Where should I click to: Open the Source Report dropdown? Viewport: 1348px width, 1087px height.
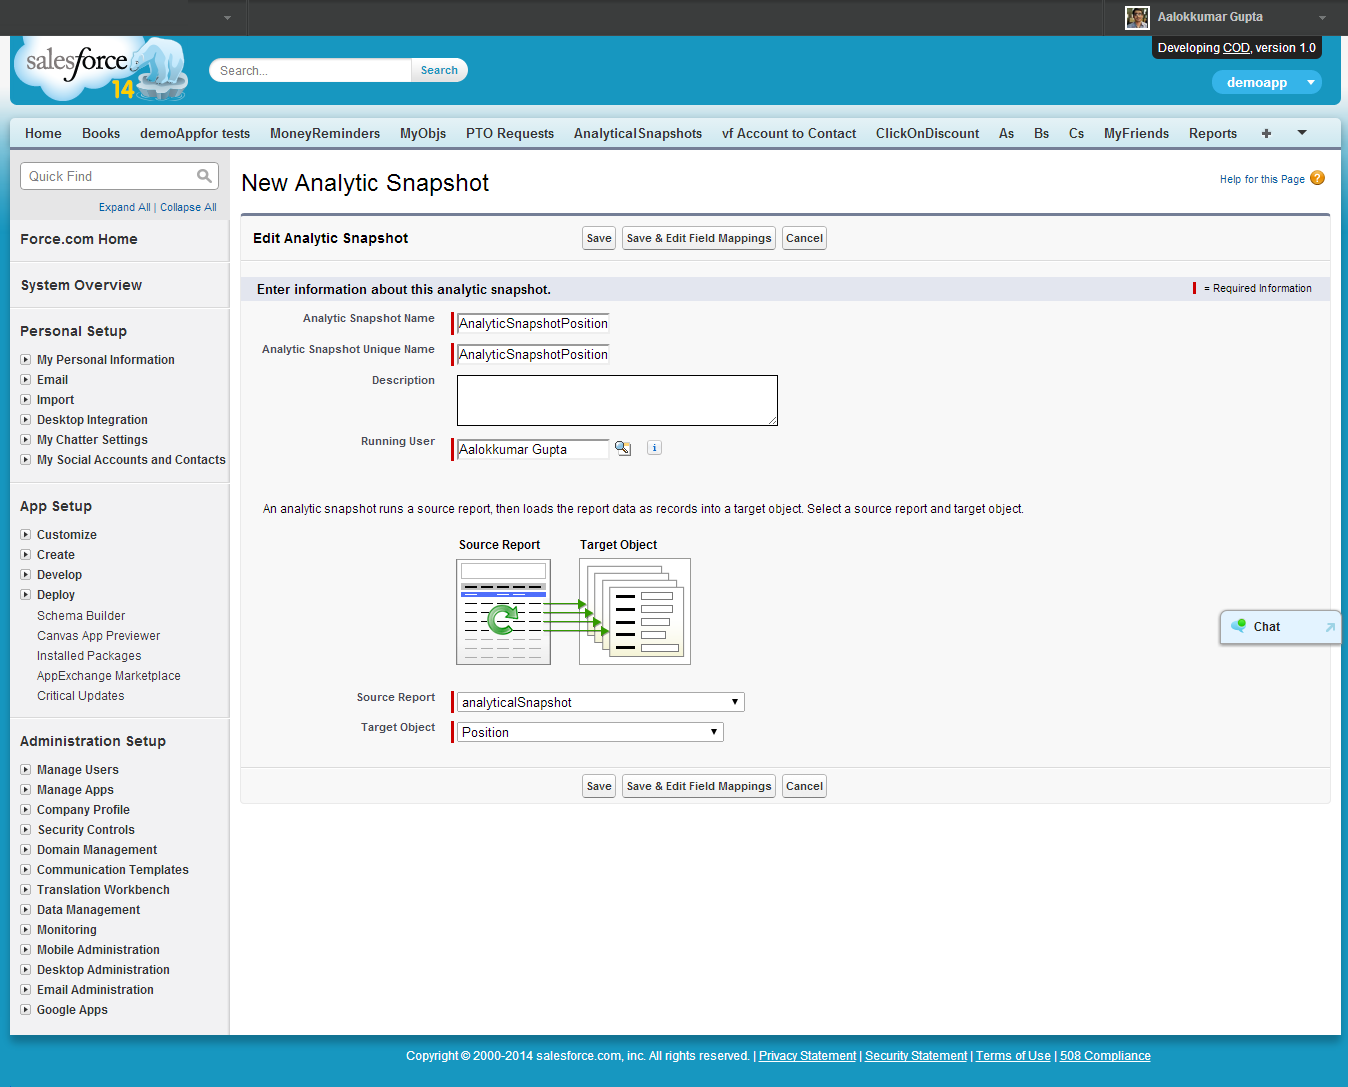point(735,701)
